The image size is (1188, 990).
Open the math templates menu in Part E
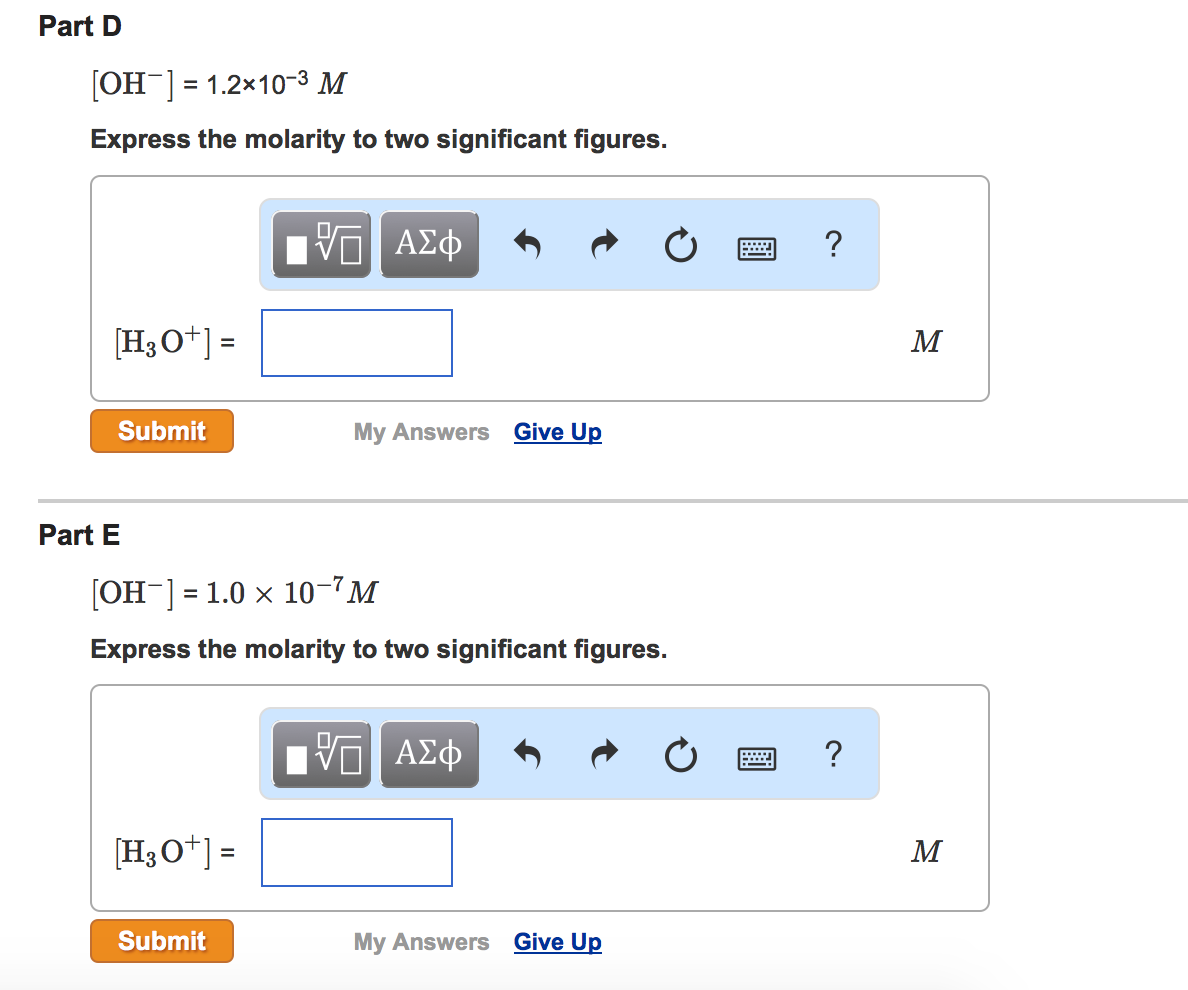click(x=321, y=753)
